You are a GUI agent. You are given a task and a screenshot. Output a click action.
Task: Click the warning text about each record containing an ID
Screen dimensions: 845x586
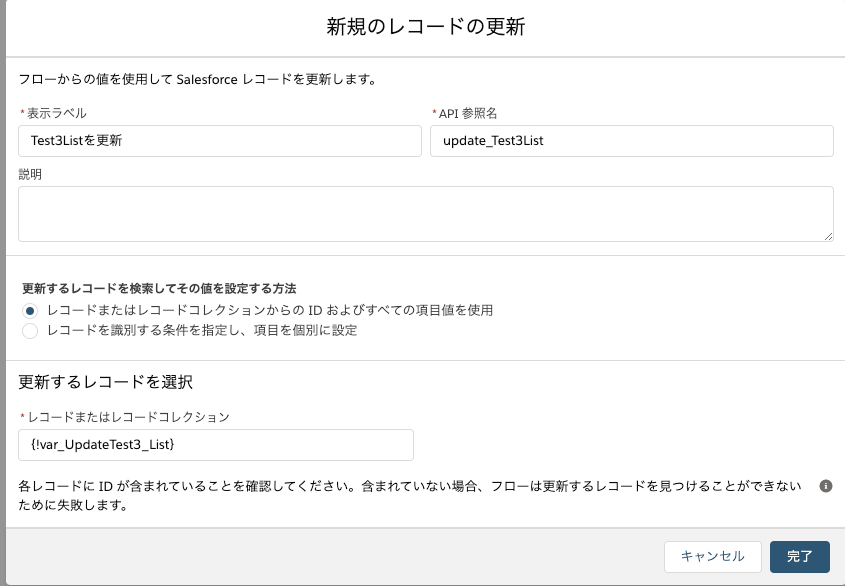410,495
